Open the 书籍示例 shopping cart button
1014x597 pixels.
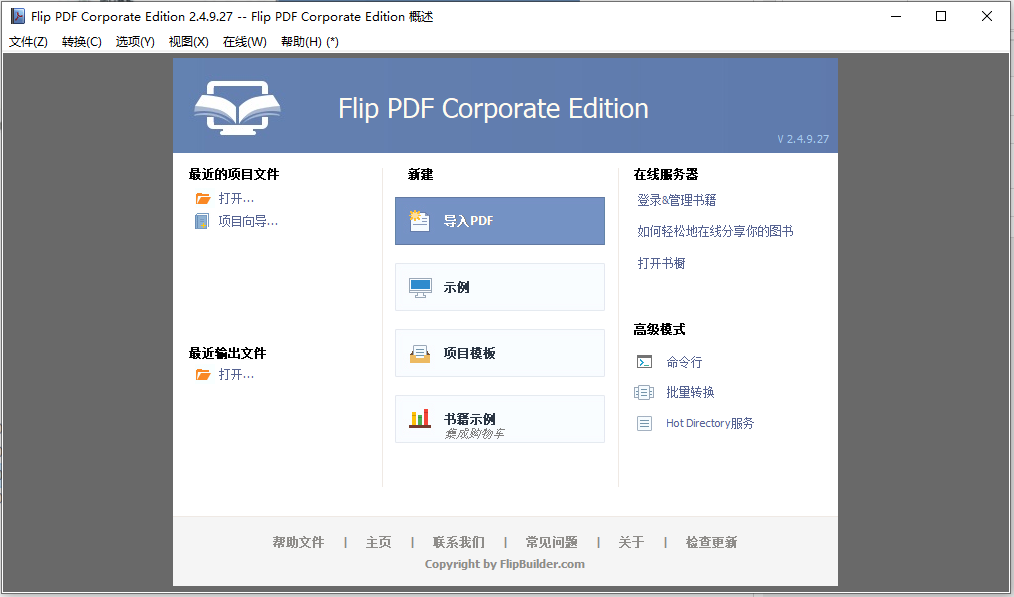pyautogui.click(x=500, y=419)
